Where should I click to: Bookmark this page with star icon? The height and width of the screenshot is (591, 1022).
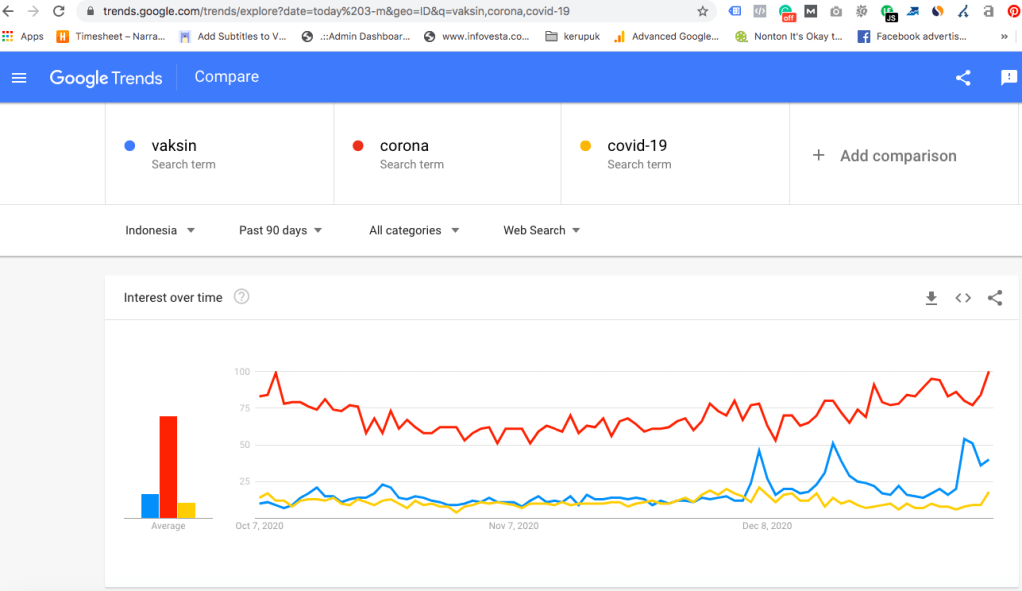click(702, 12)
